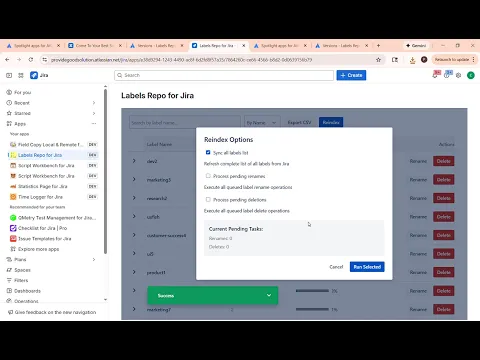
Task: Click the Apps more options ellipsis
Action: tap(94, 124)
